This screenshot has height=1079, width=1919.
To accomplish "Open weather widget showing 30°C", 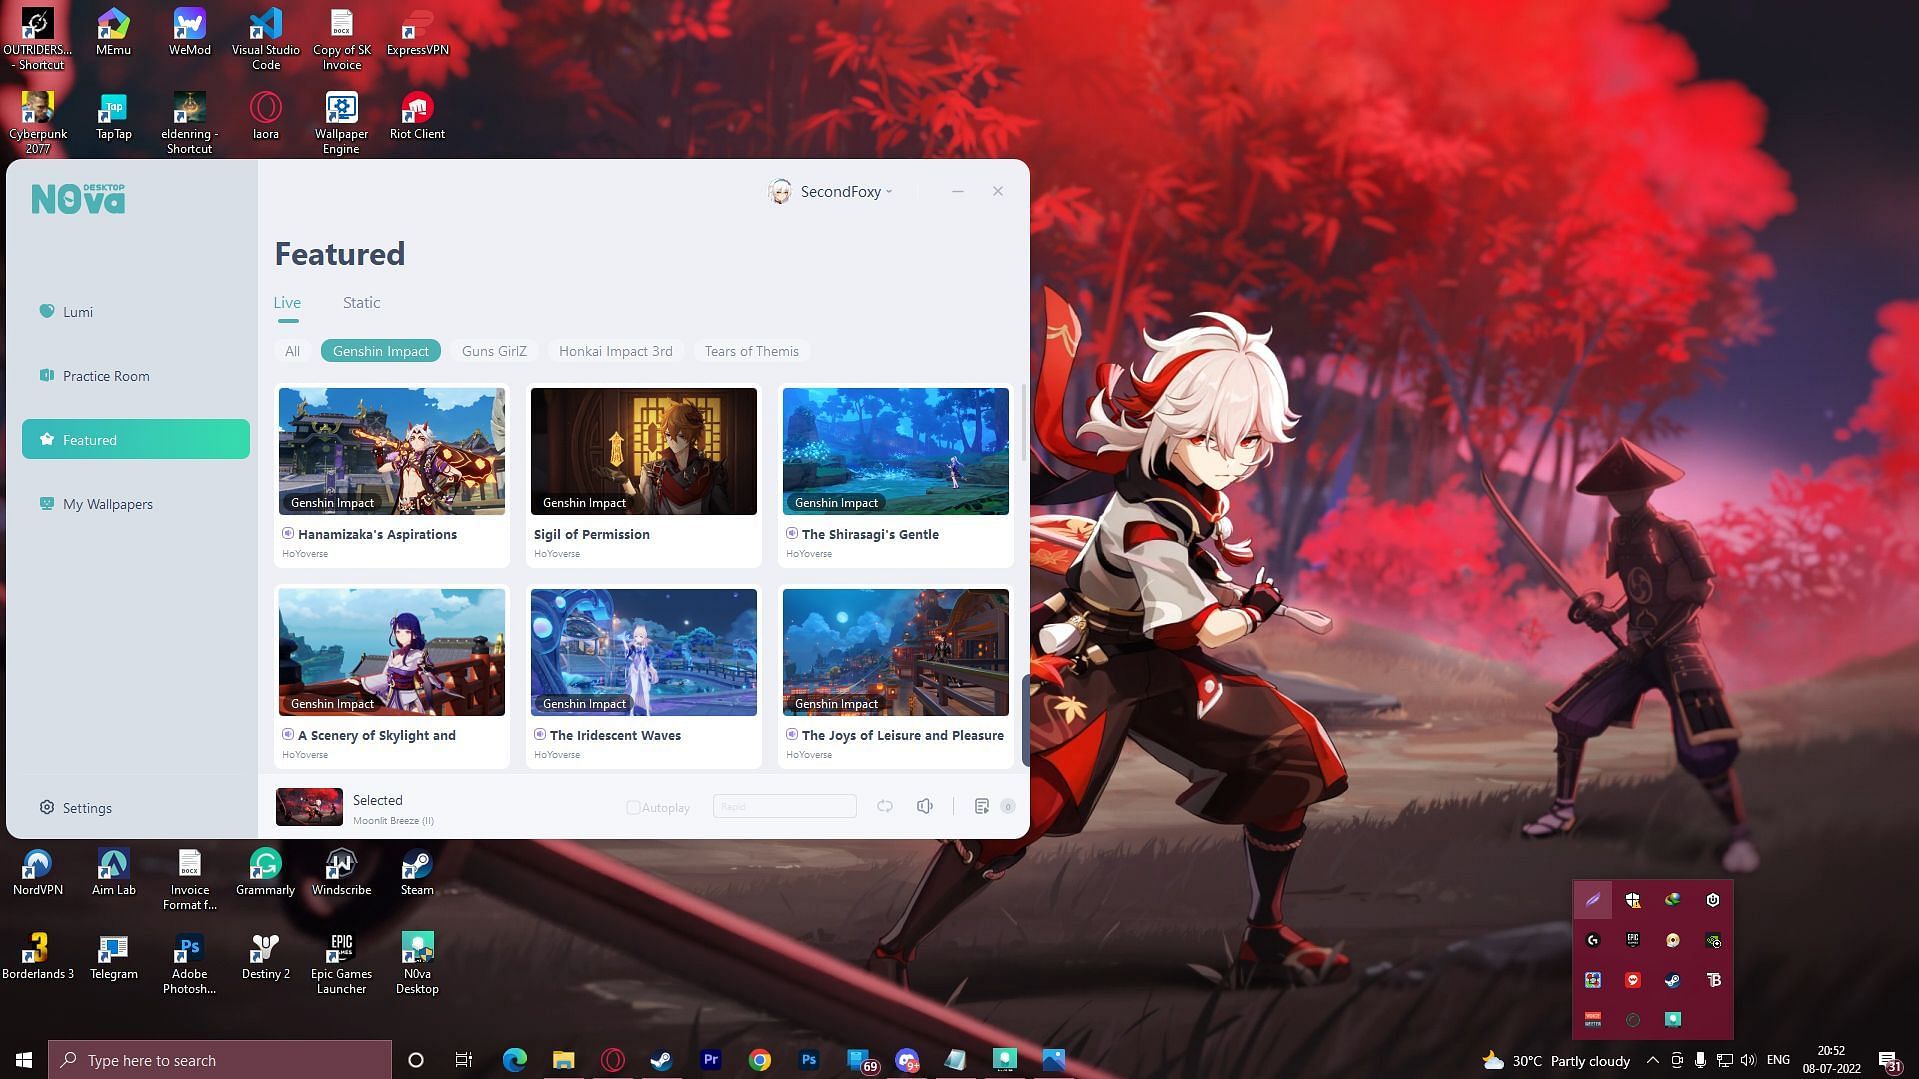I will 1556,1060.
